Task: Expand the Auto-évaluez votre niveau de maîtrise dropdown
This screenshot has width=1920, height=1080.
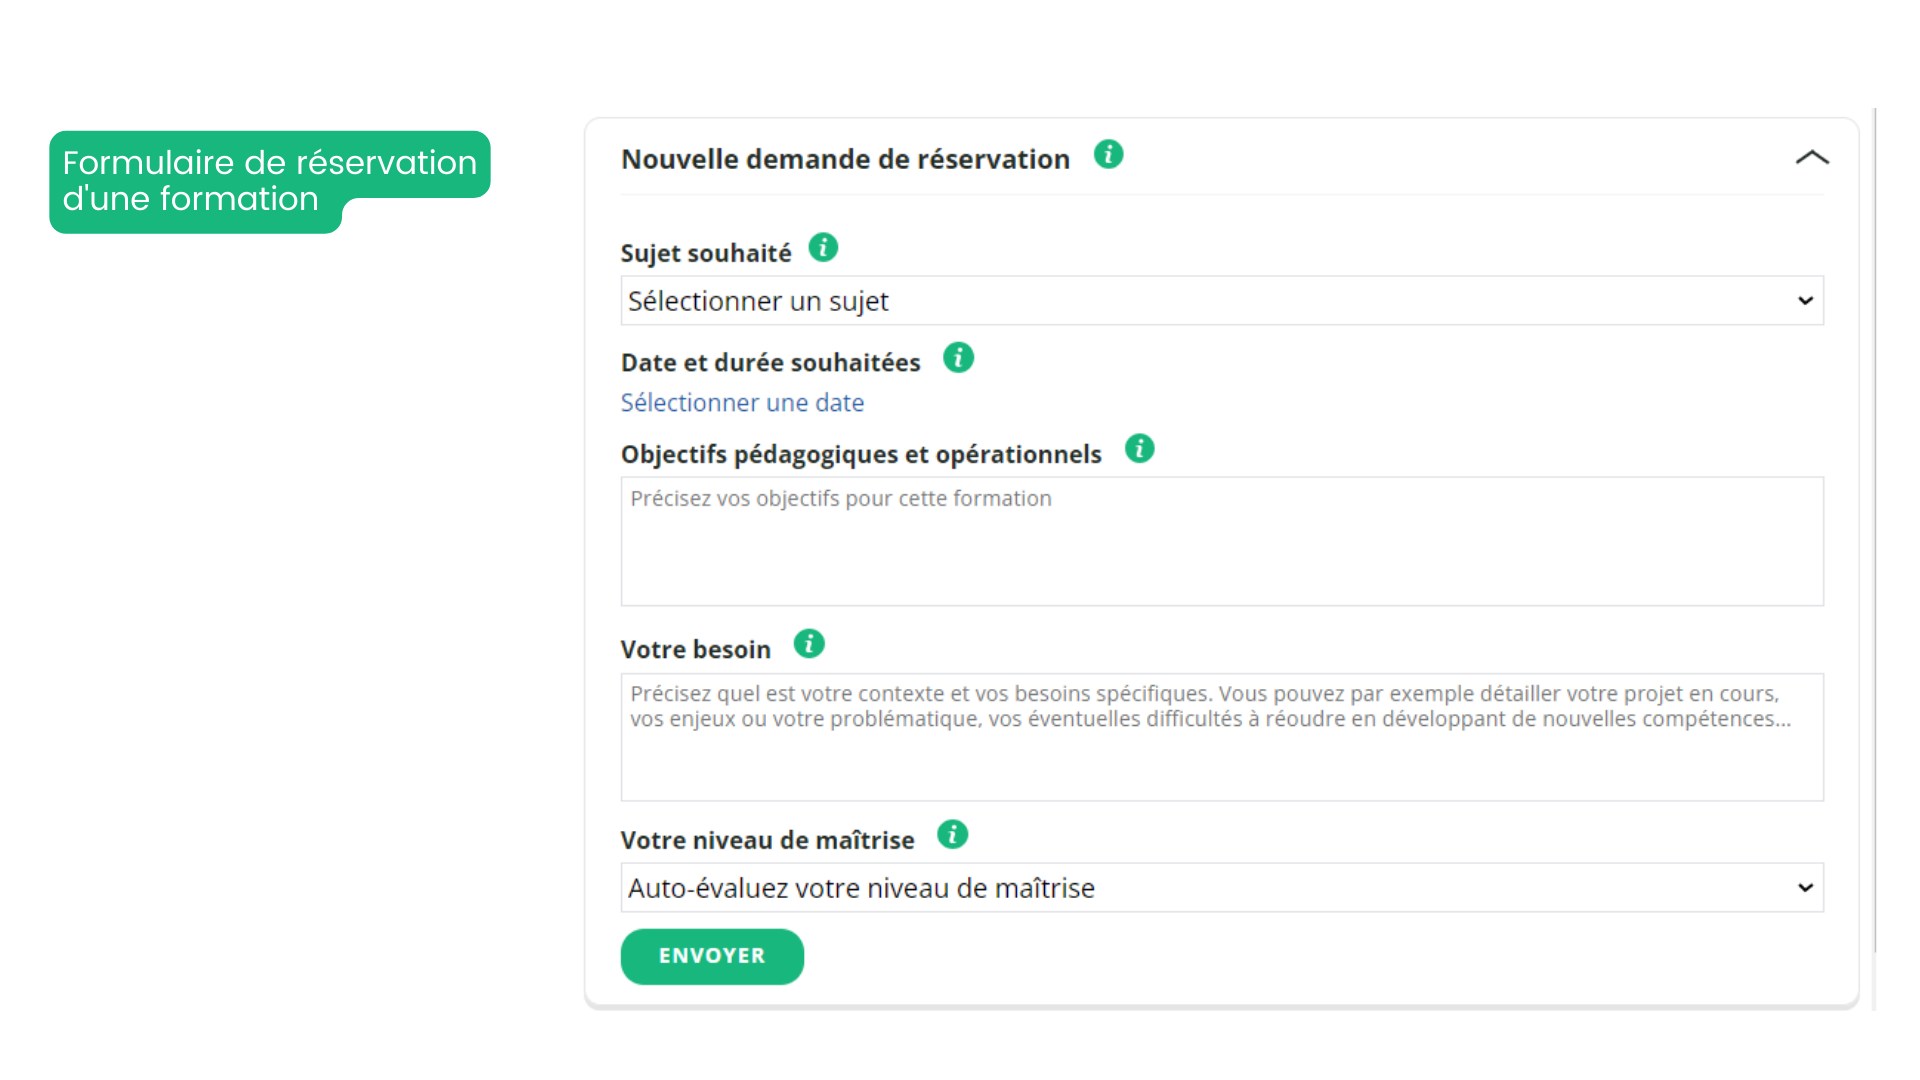Action: tap(1221, 888)
